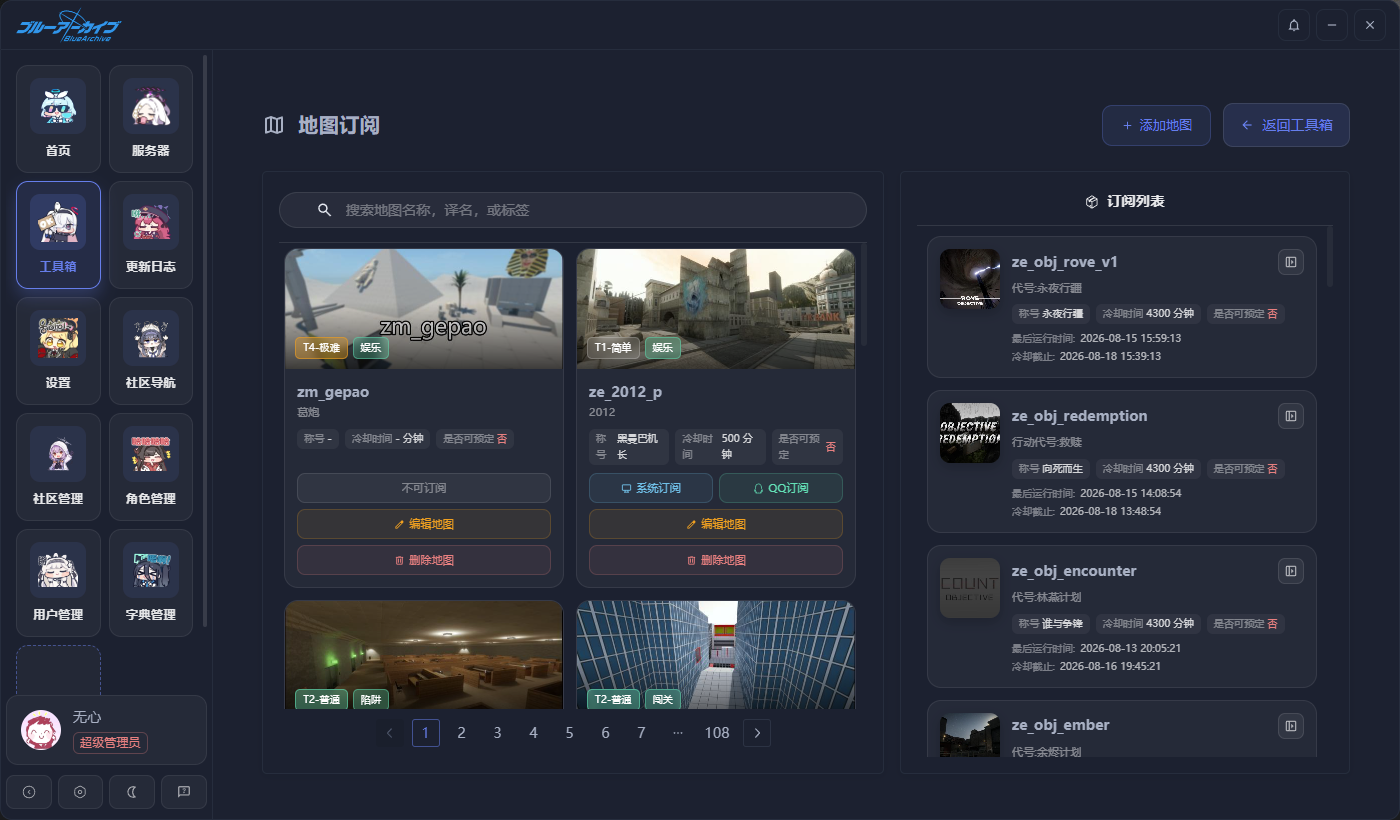1400x820 pixels.
Task: Click the 添加地图 button
Action: tap(1156, 125)
